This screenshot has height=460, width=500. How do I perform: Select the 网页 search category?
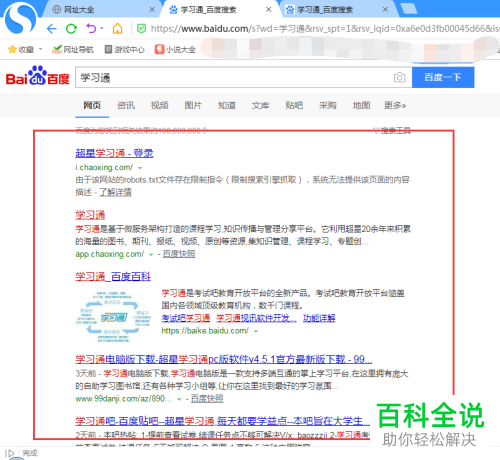coord(92,106)
